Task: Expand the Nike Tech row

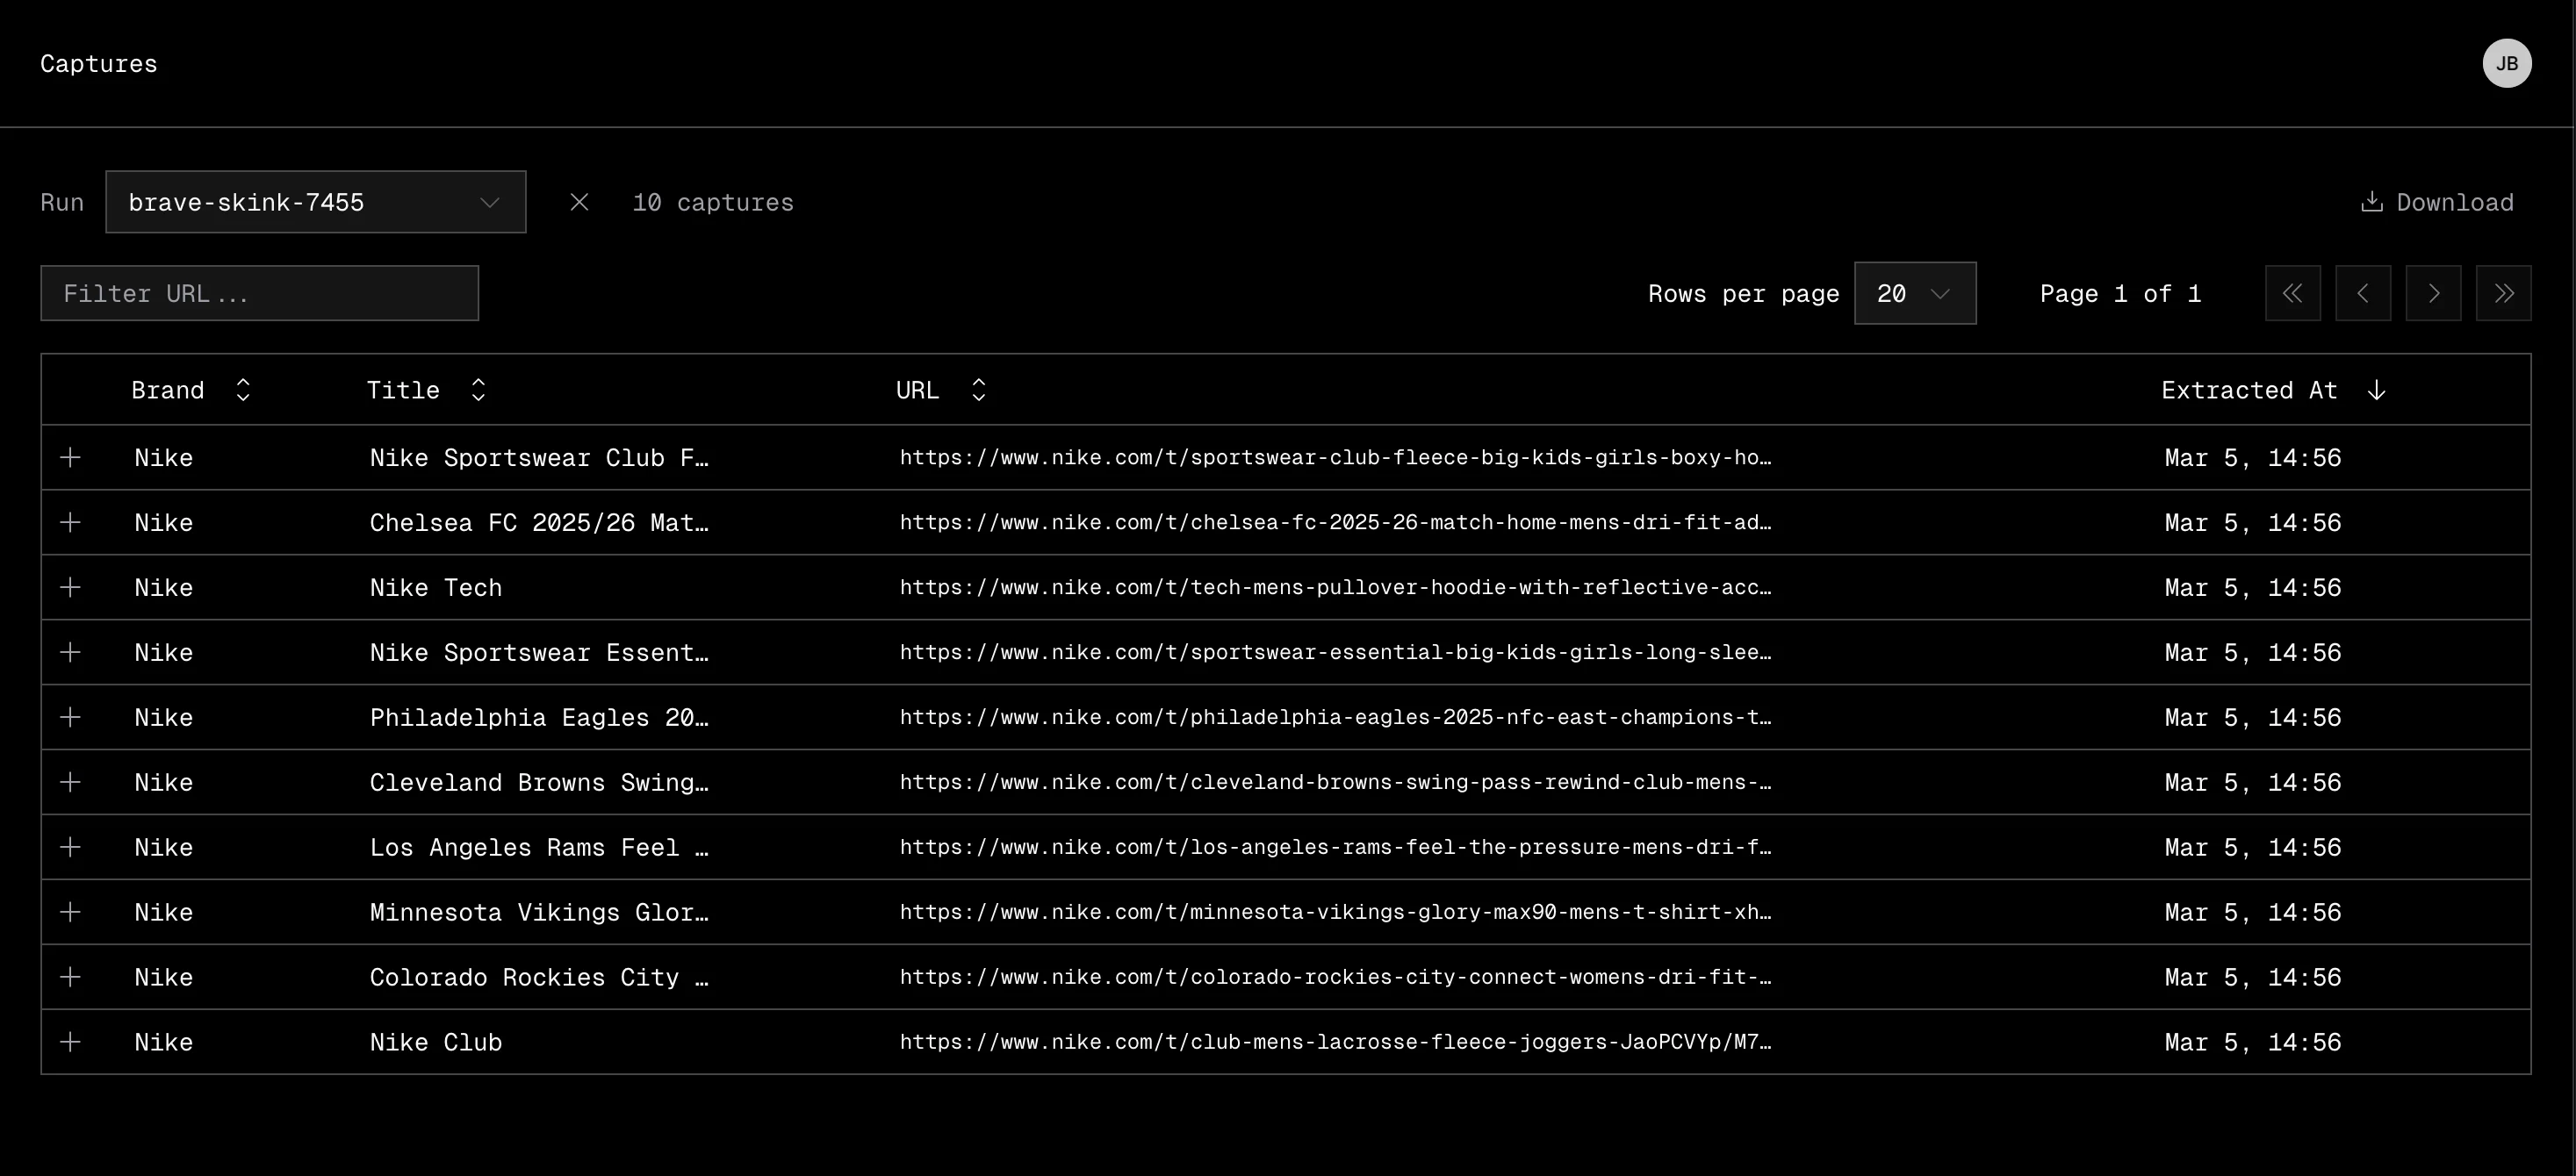Action: click(x=70, y=587)
